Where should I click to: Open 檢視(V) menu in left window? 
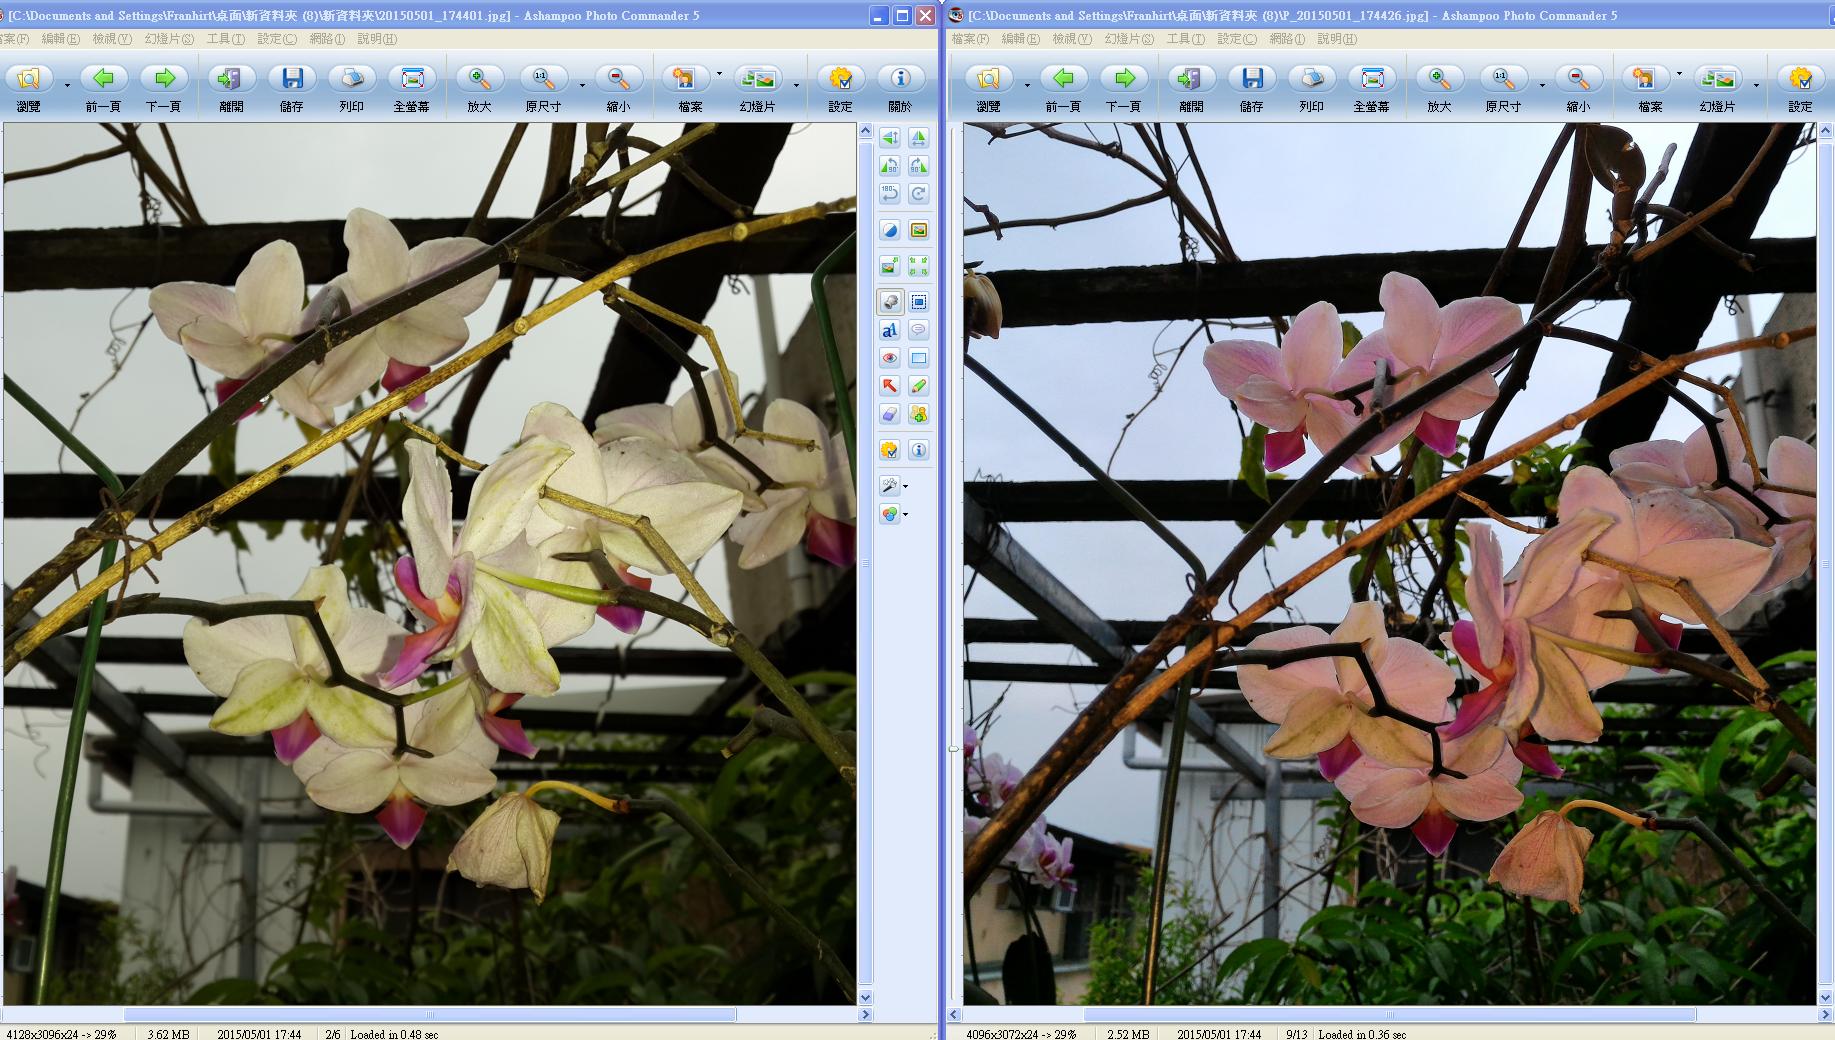coord(112,39)
